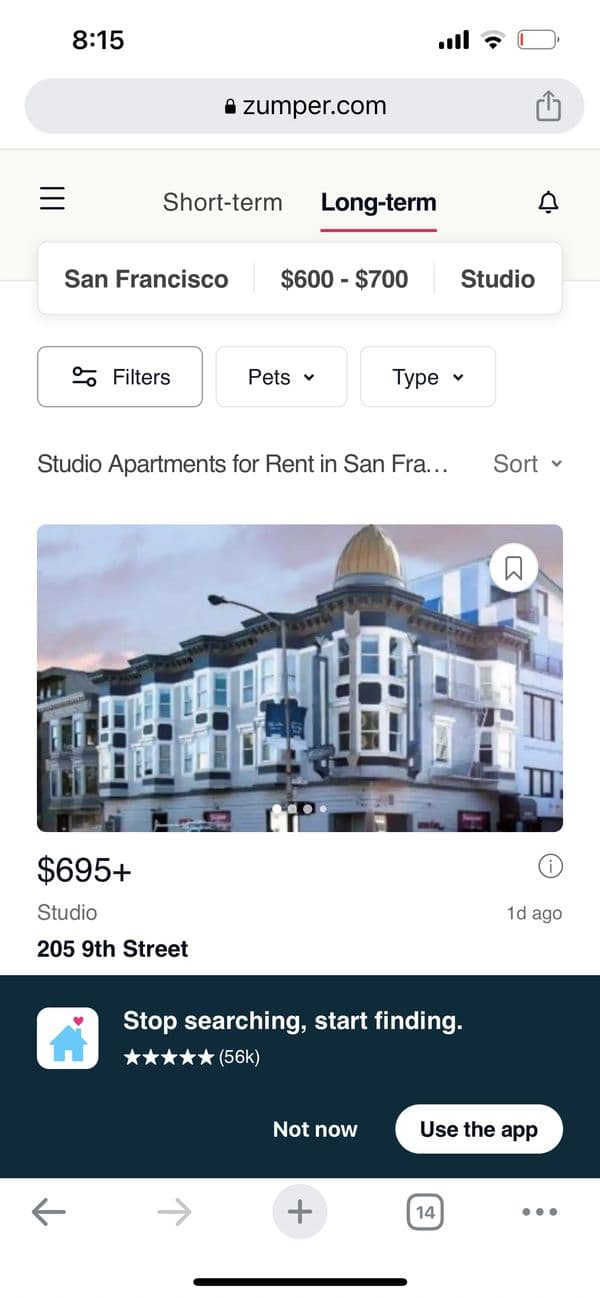
Task: Switch to the Short-term tab
Action: click(222, 202)
